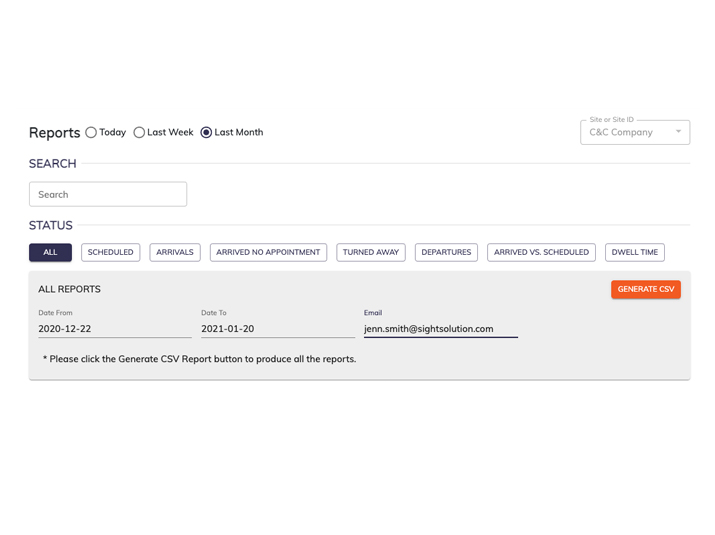Switch to TURNED AWAY reports

click(371, 252)
